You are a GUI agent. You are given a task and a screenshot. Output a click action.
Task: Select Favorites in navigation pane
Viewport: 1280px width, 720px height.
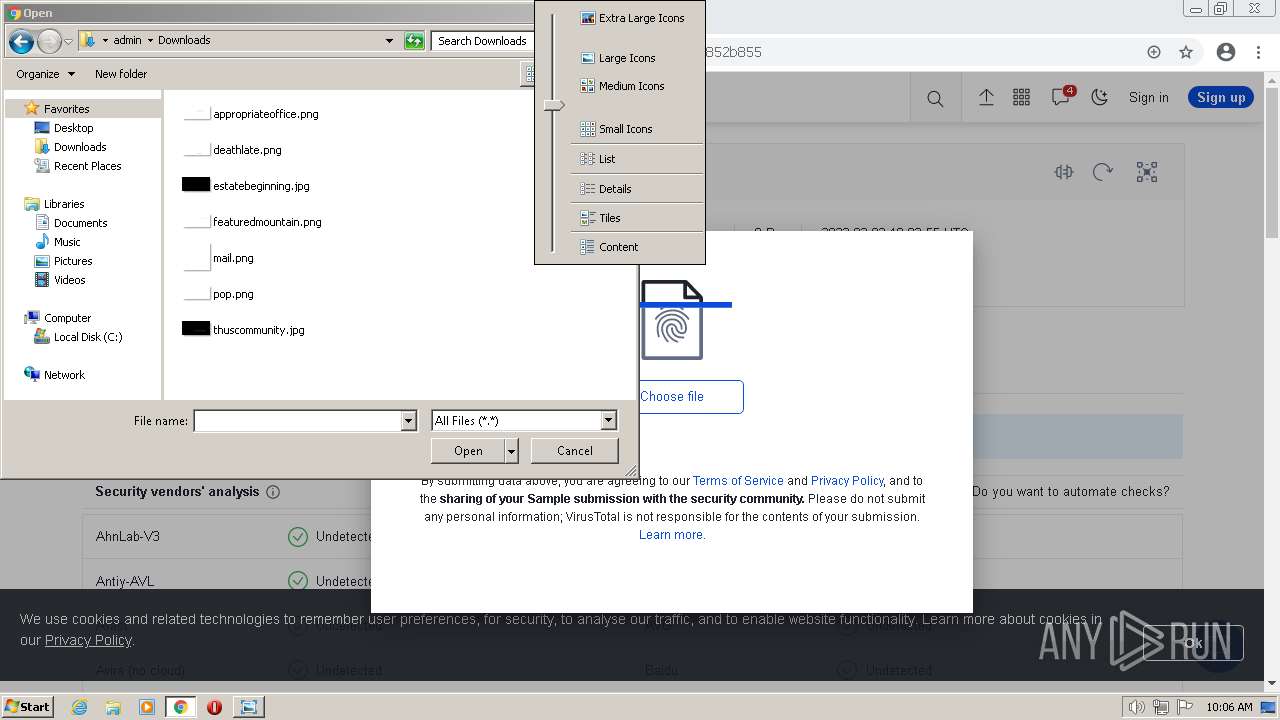click(66, 109)
